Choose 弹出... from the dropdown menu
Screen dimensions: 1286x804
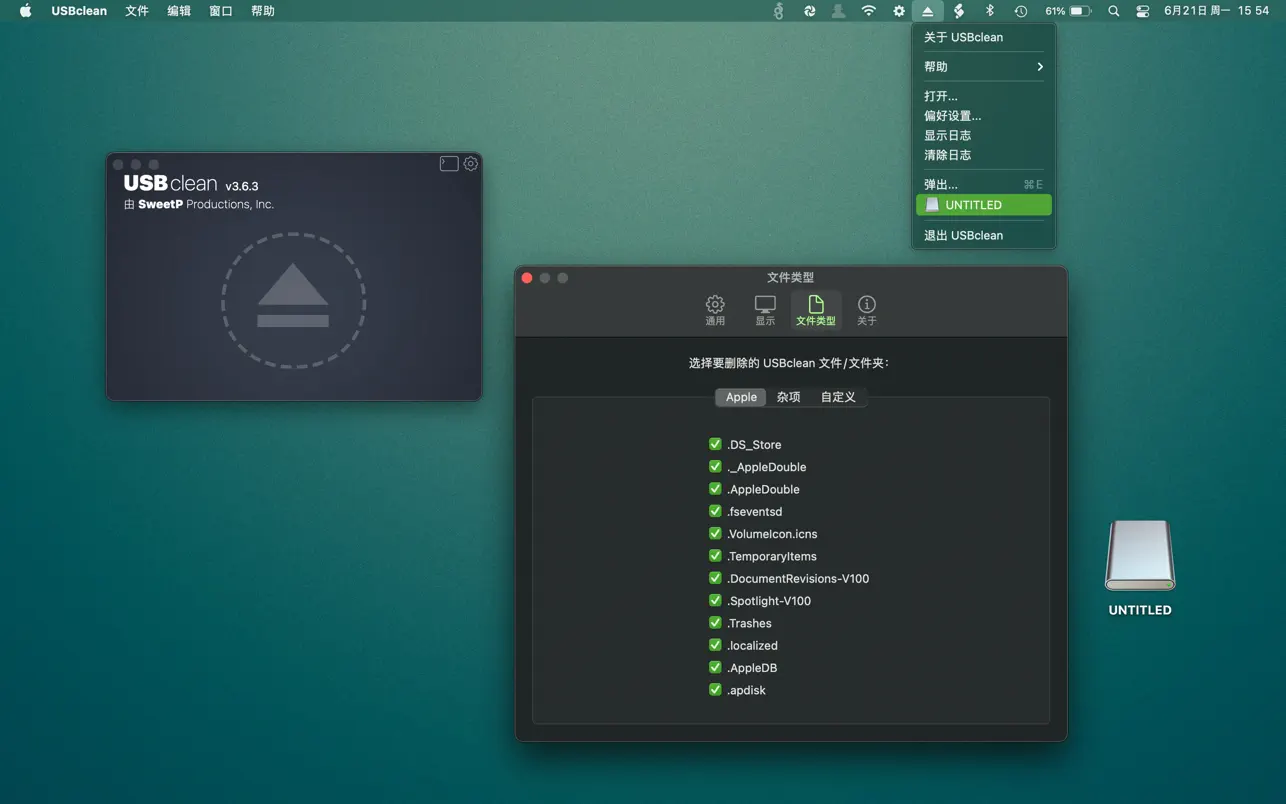984,185
